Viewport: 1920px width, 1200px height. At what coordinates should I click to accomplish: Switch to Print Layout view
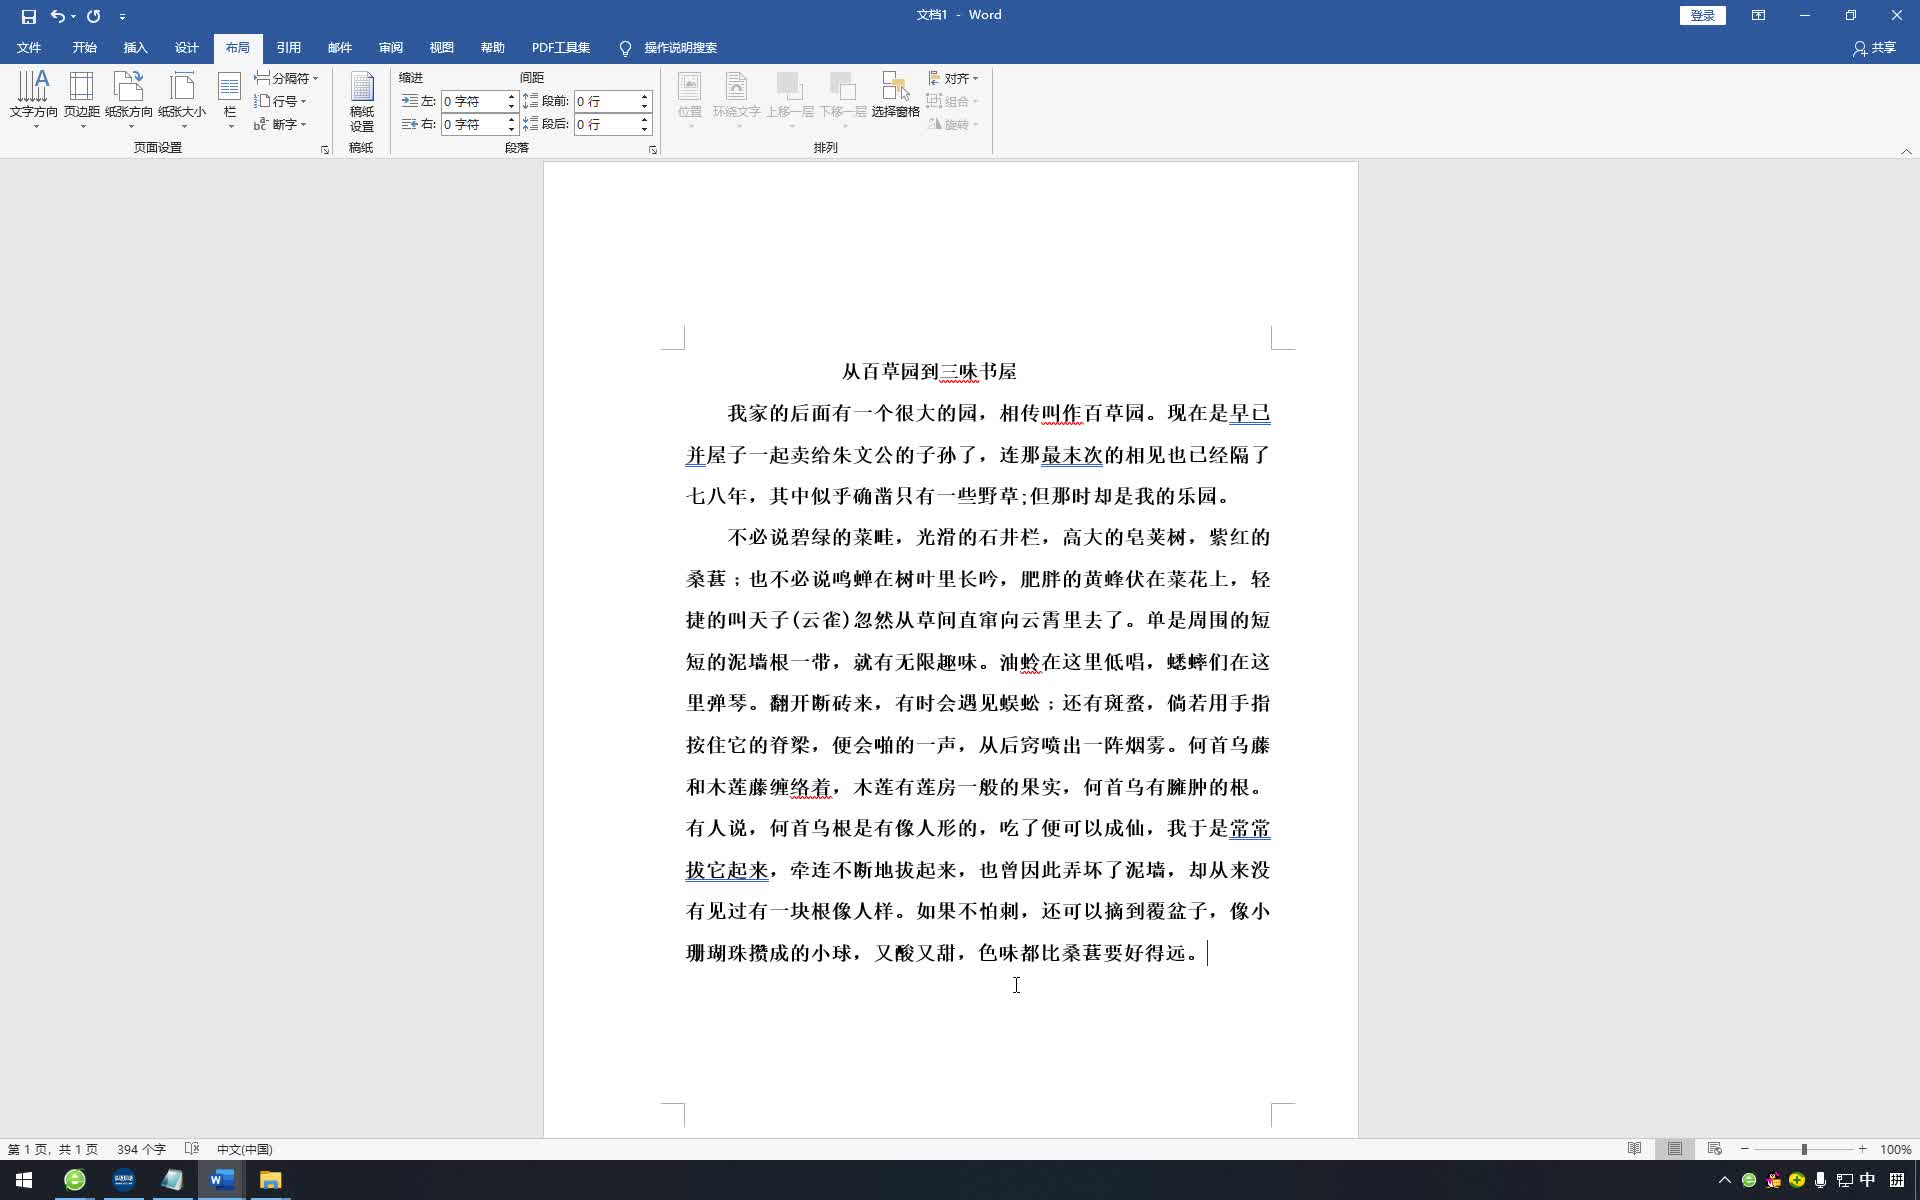[1674, 1149]
